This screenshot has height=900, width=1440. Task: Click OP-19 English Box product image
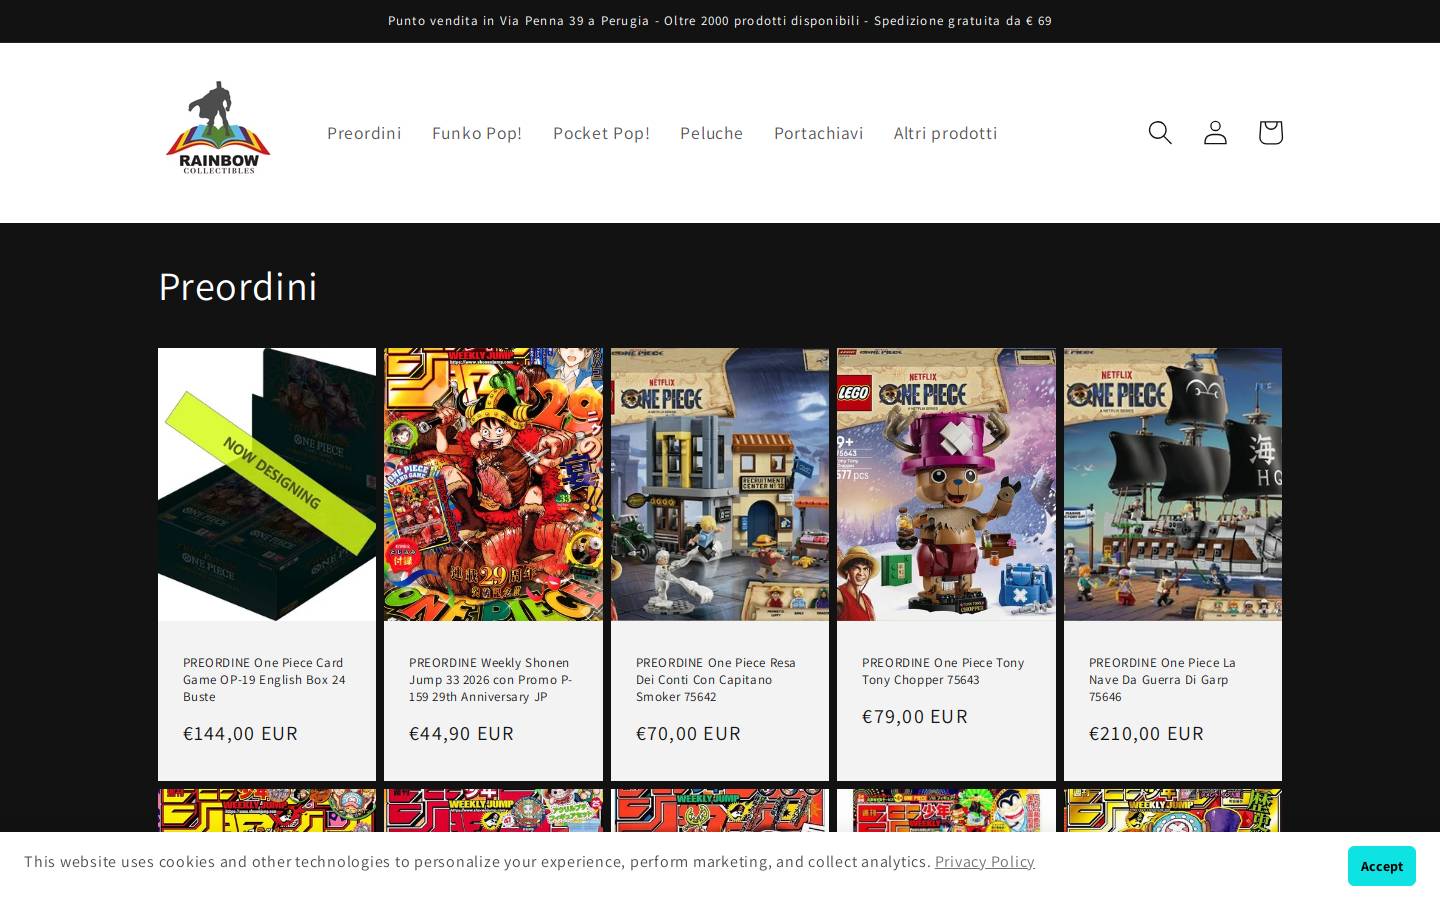[x=267, y=484]
